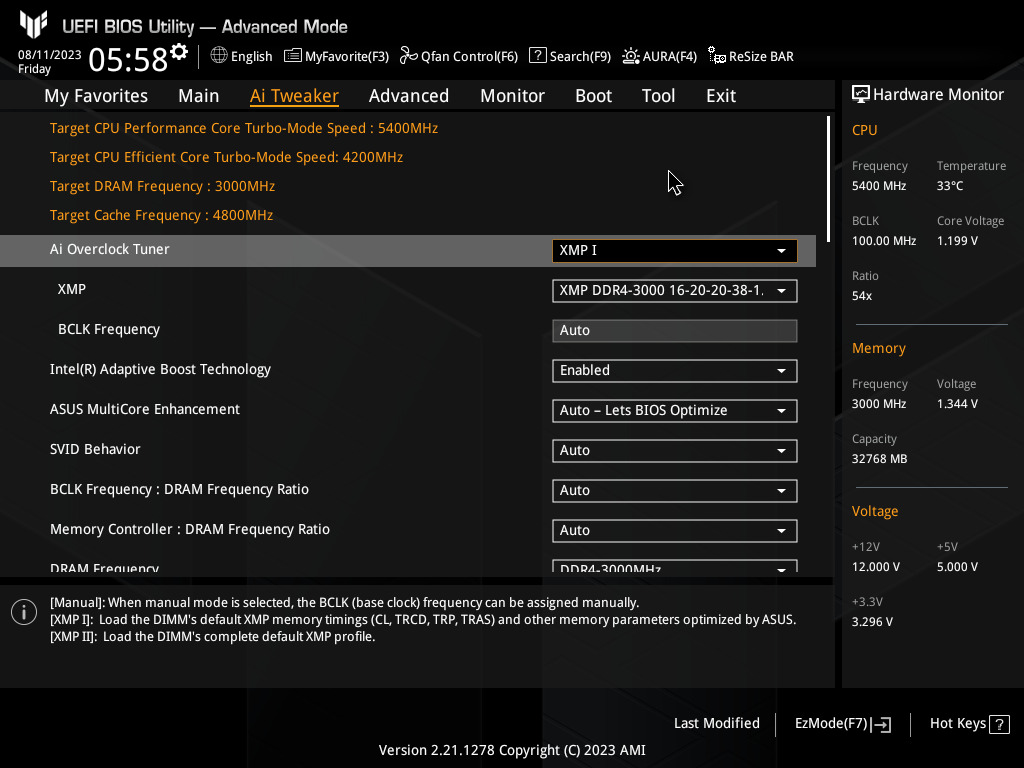Select the Ai Overclock Tuner row label

click(110, 249)
